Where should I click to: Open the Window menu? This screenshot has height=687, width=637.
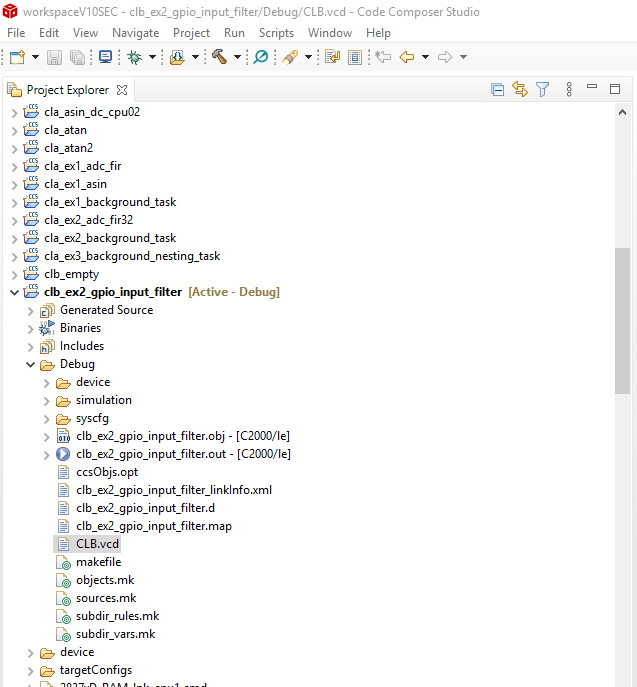pyautogui.click(x=330, y=33)
